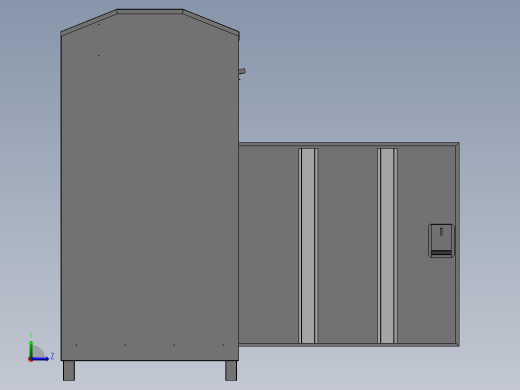The width and height of the screenshot is (520, 390).
Task: Click the red origin dot of the axis triad
Action: click(x=30, y=359)
